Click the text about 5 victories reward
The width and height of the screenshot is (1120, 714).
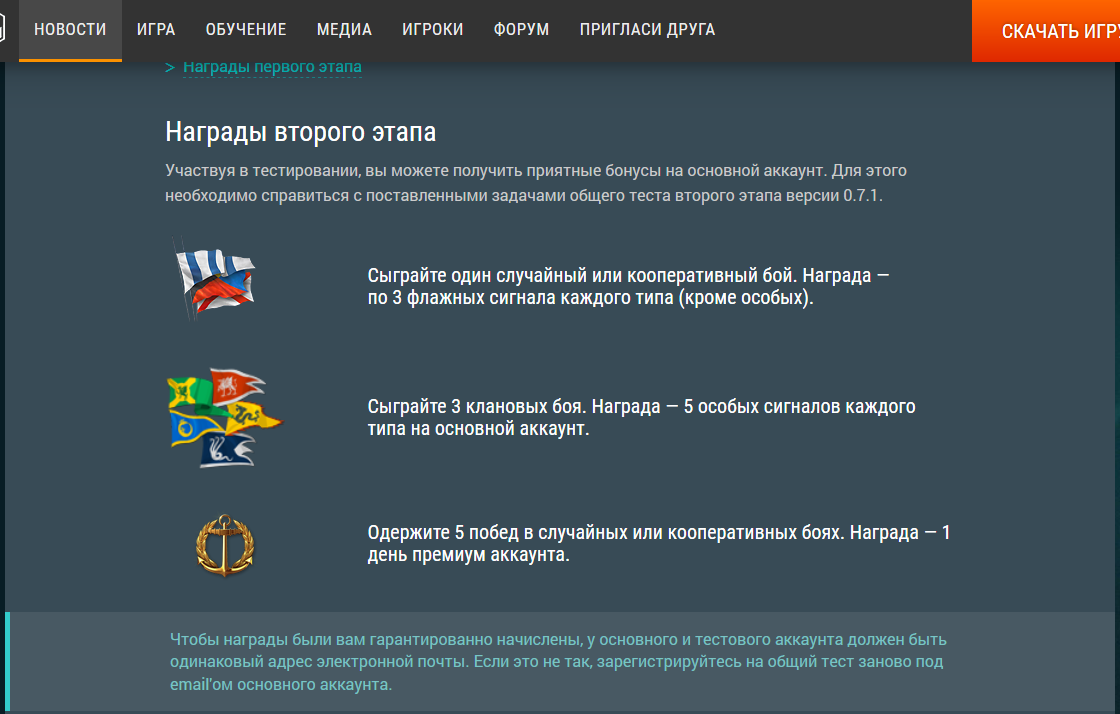pos(659,543)
